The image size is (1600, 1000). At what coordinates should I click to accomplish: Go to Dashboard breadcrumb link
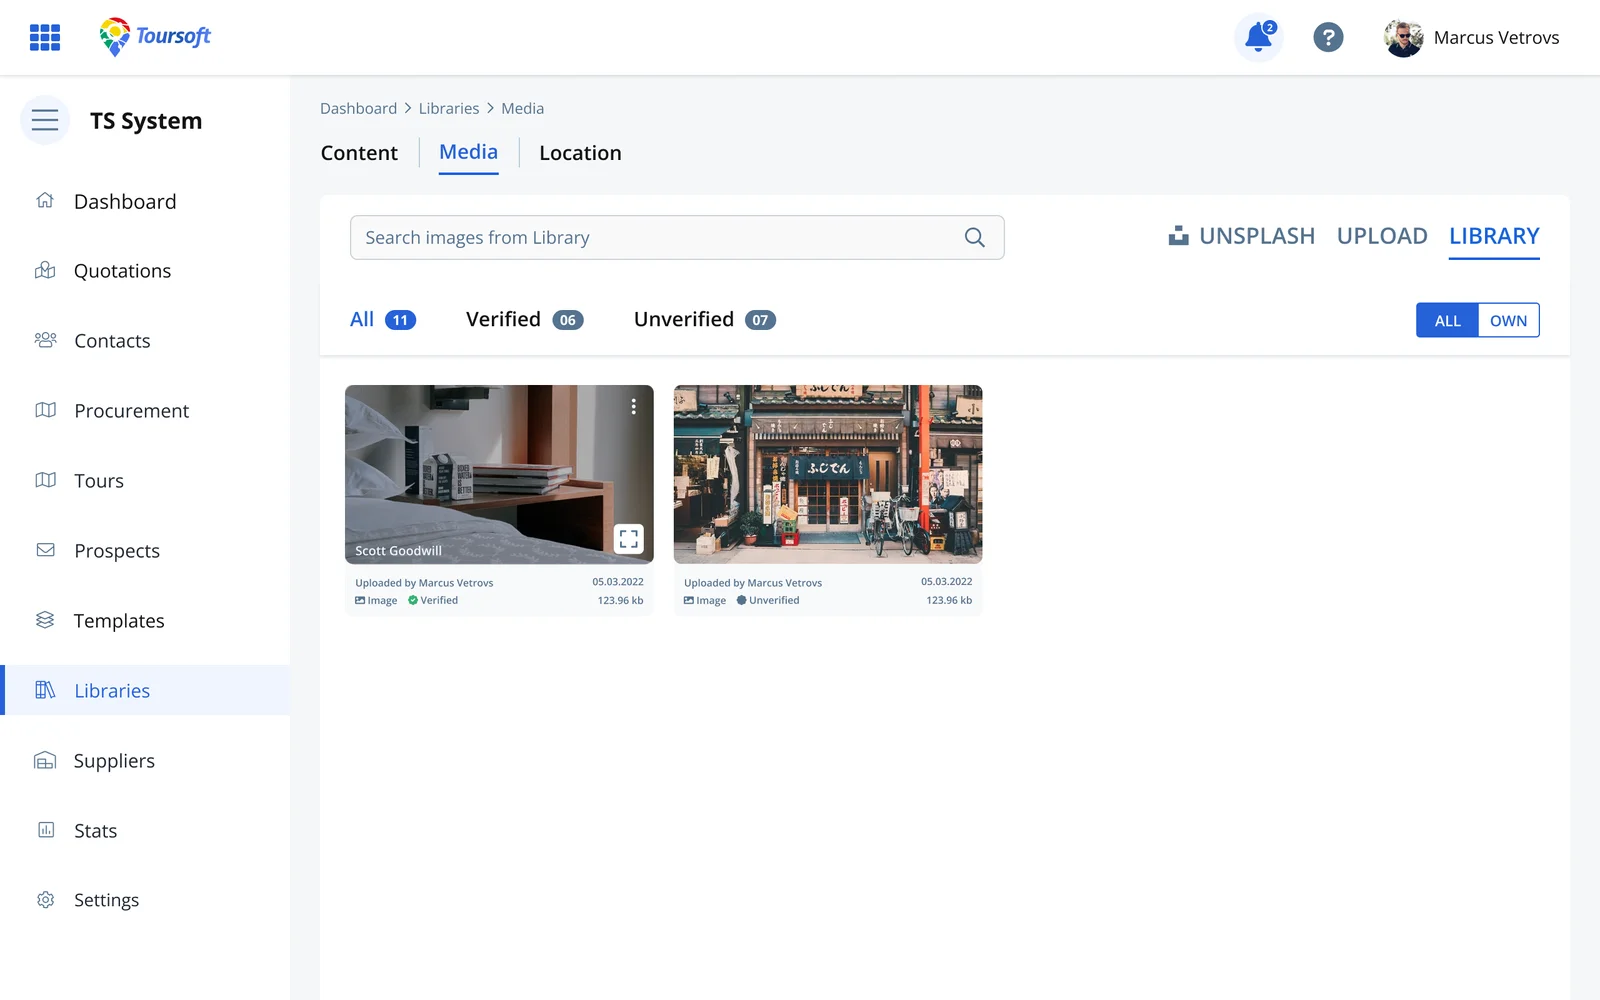pos(358,108)
